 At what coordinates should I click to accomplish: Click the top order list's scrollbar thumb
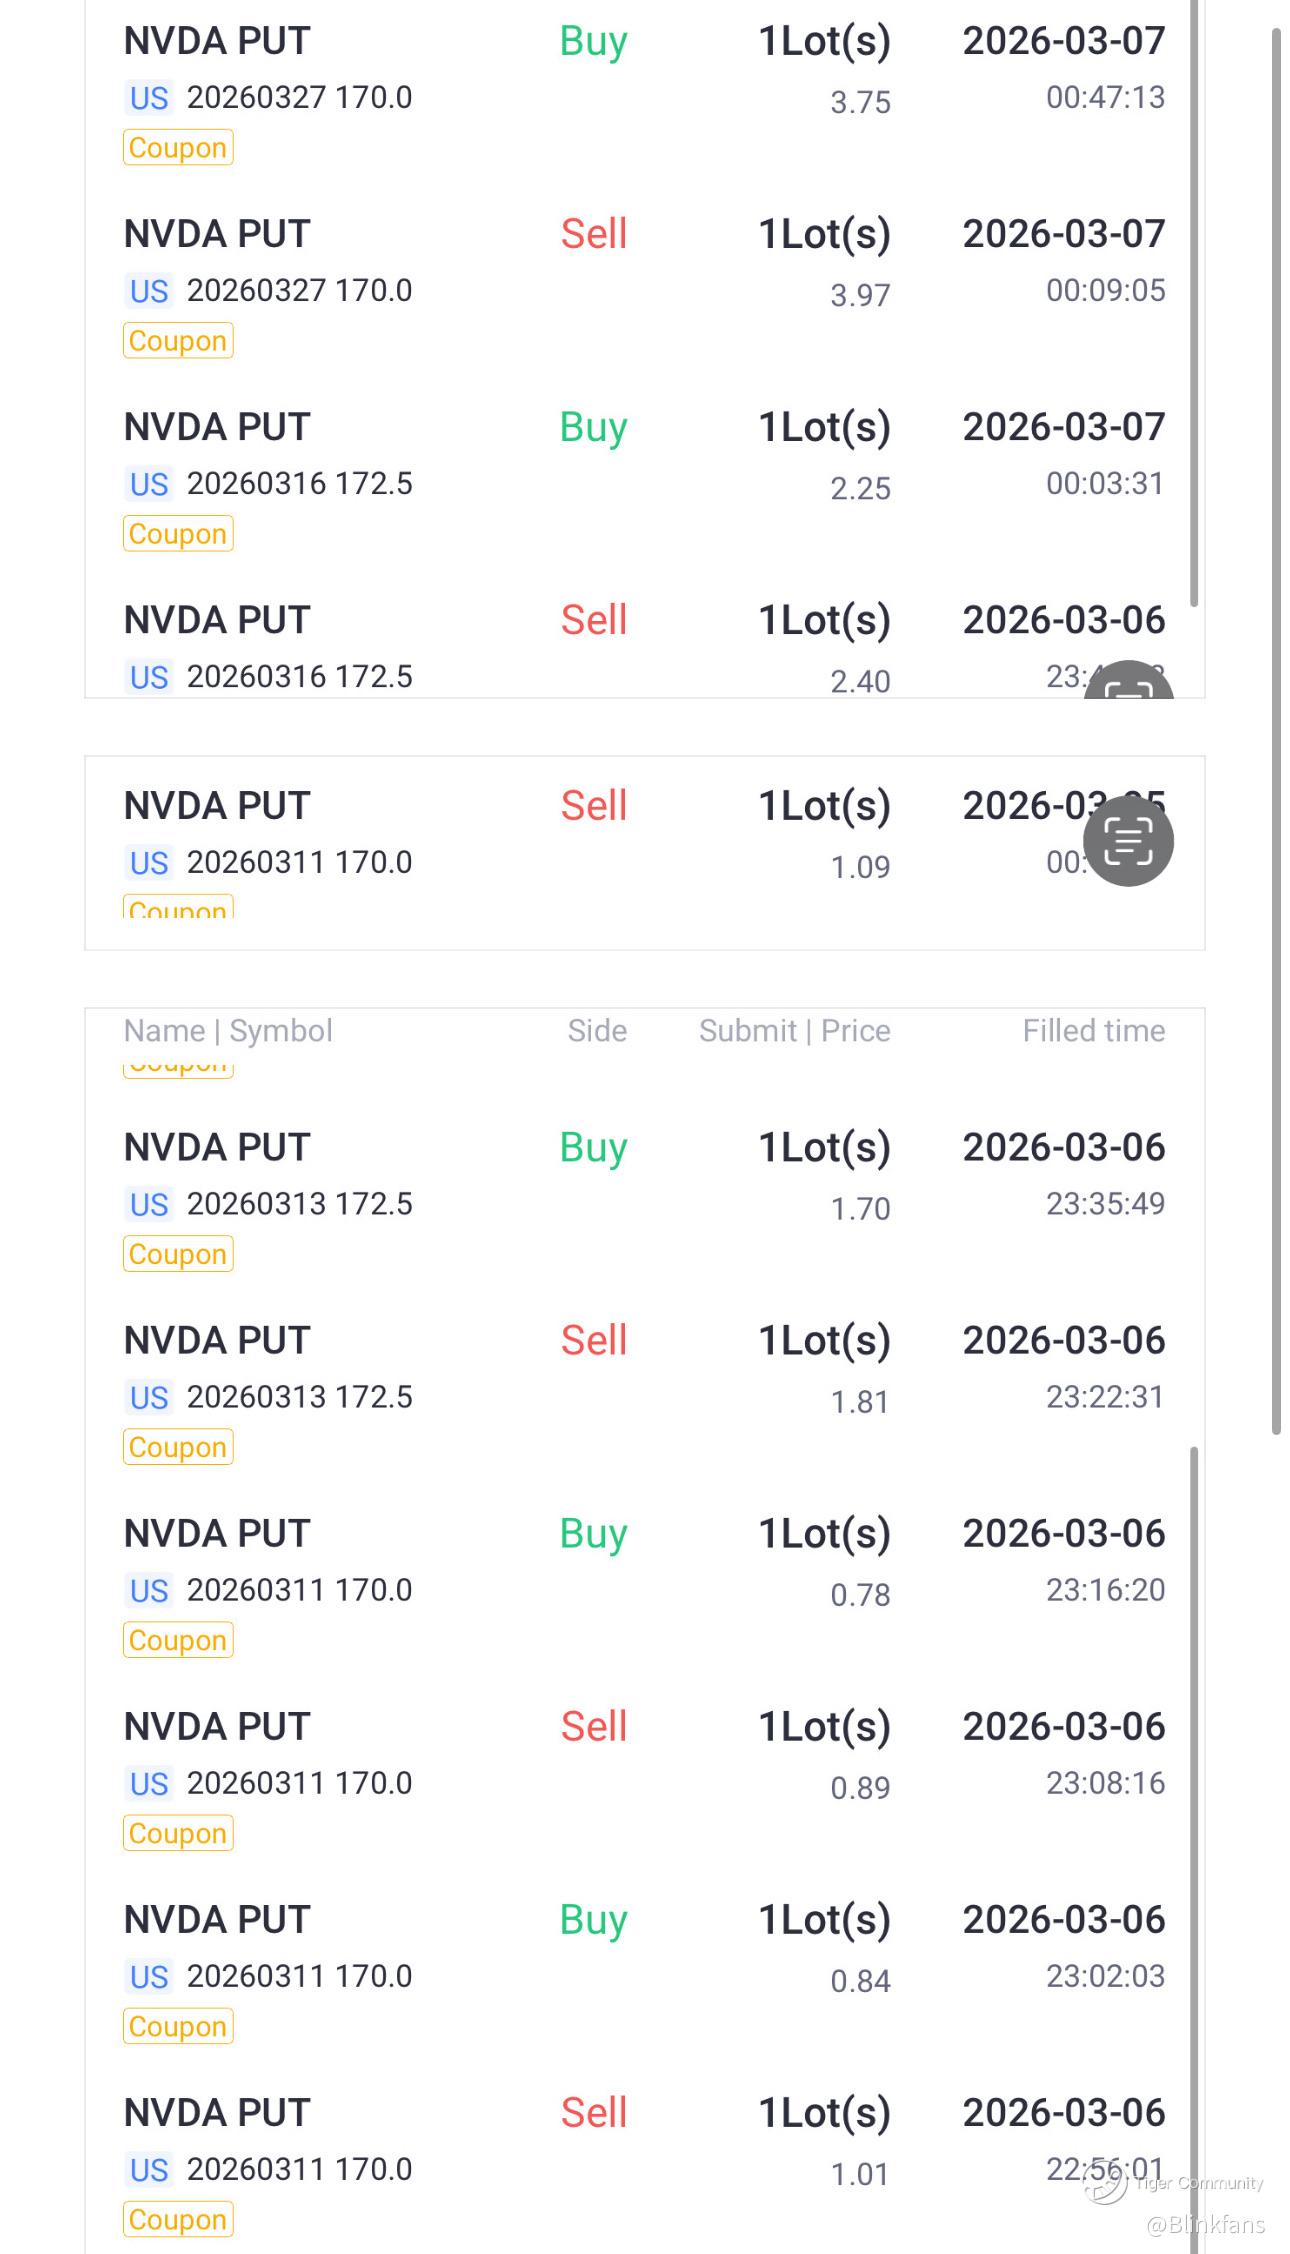pos(1194,300)
